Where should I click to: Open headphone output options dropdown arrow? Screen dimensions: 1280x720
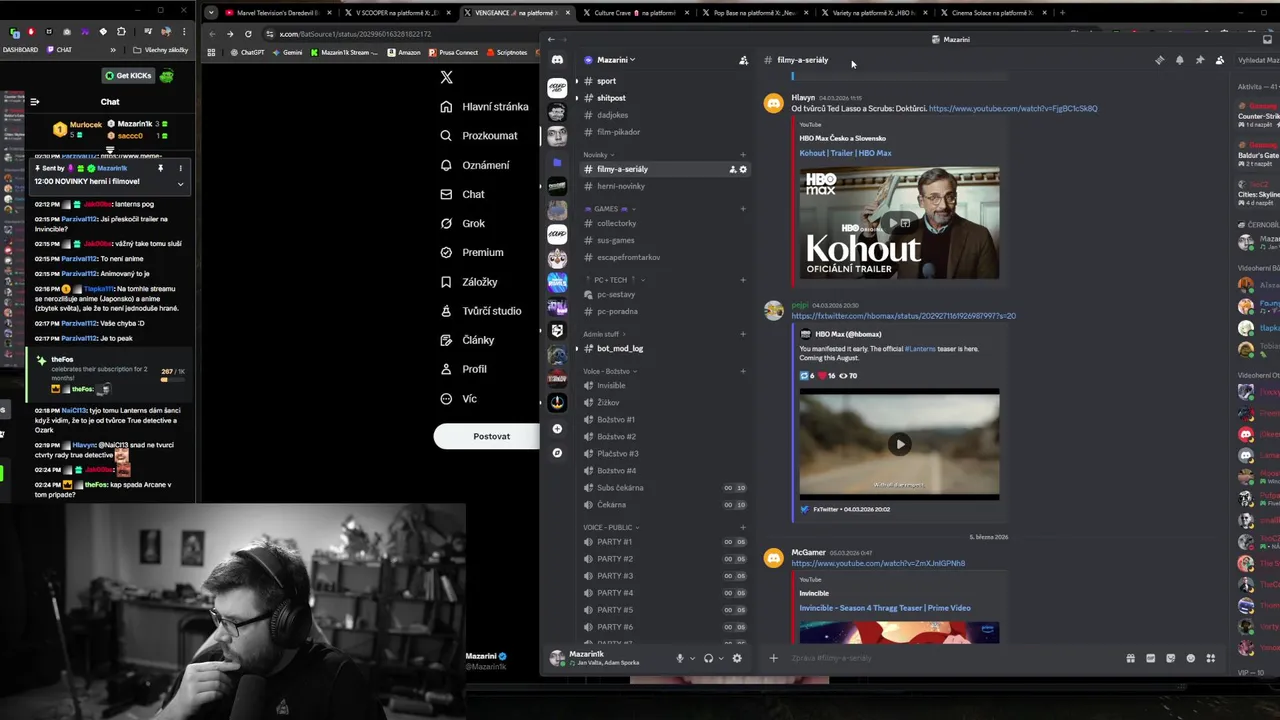[x=720, y=658]
